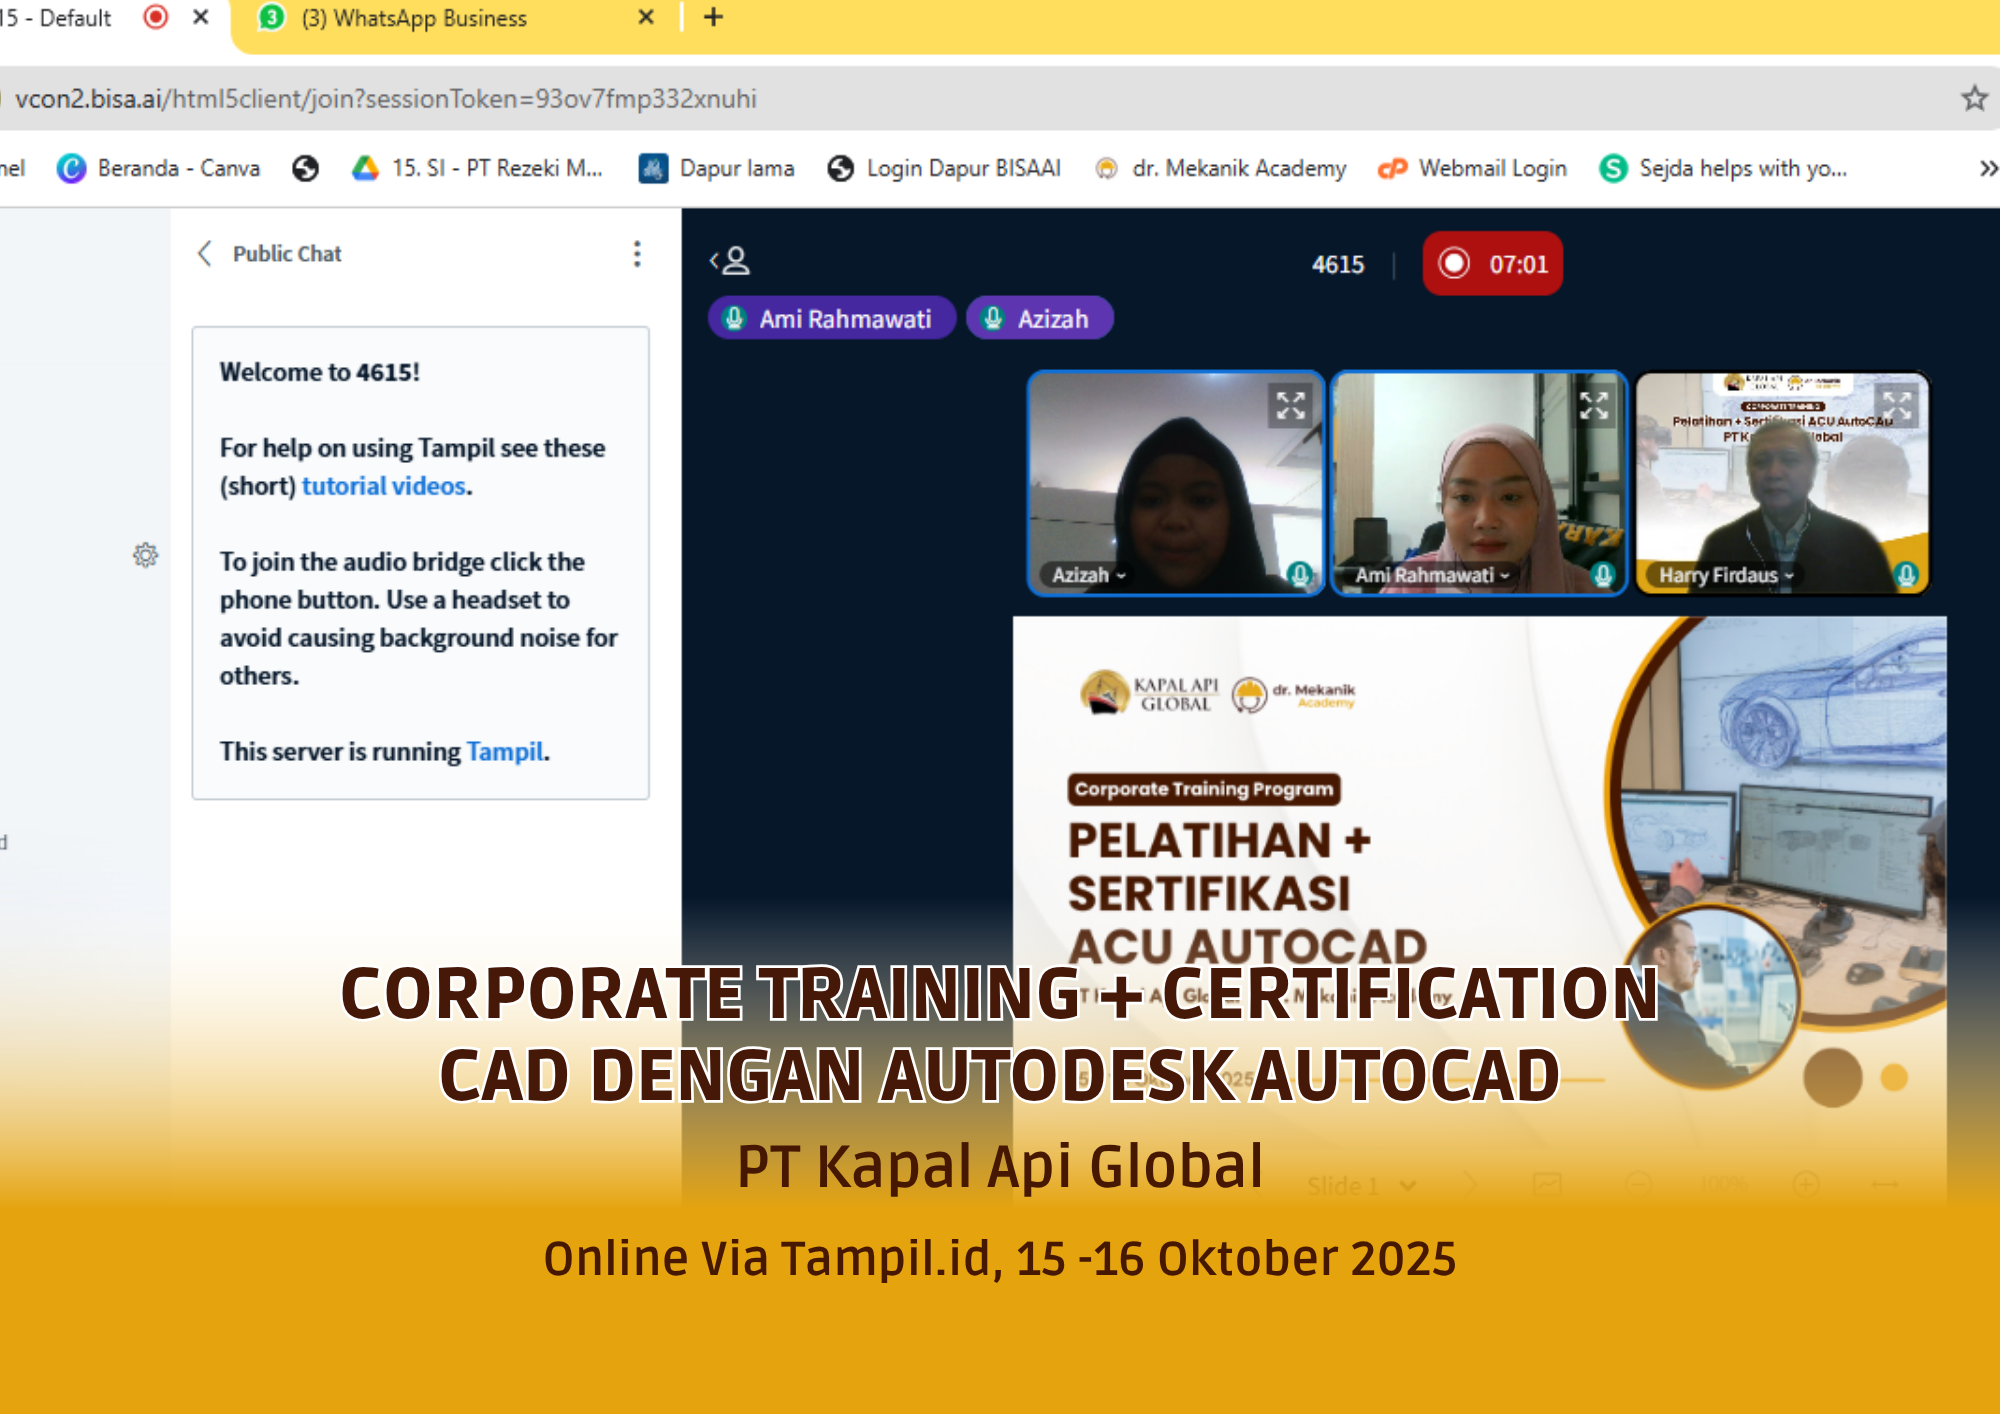The height and width of the screenshot is (1414, 2000).
Task: Click the settings gear icon on left panel
Action: [x=146, y=555]
